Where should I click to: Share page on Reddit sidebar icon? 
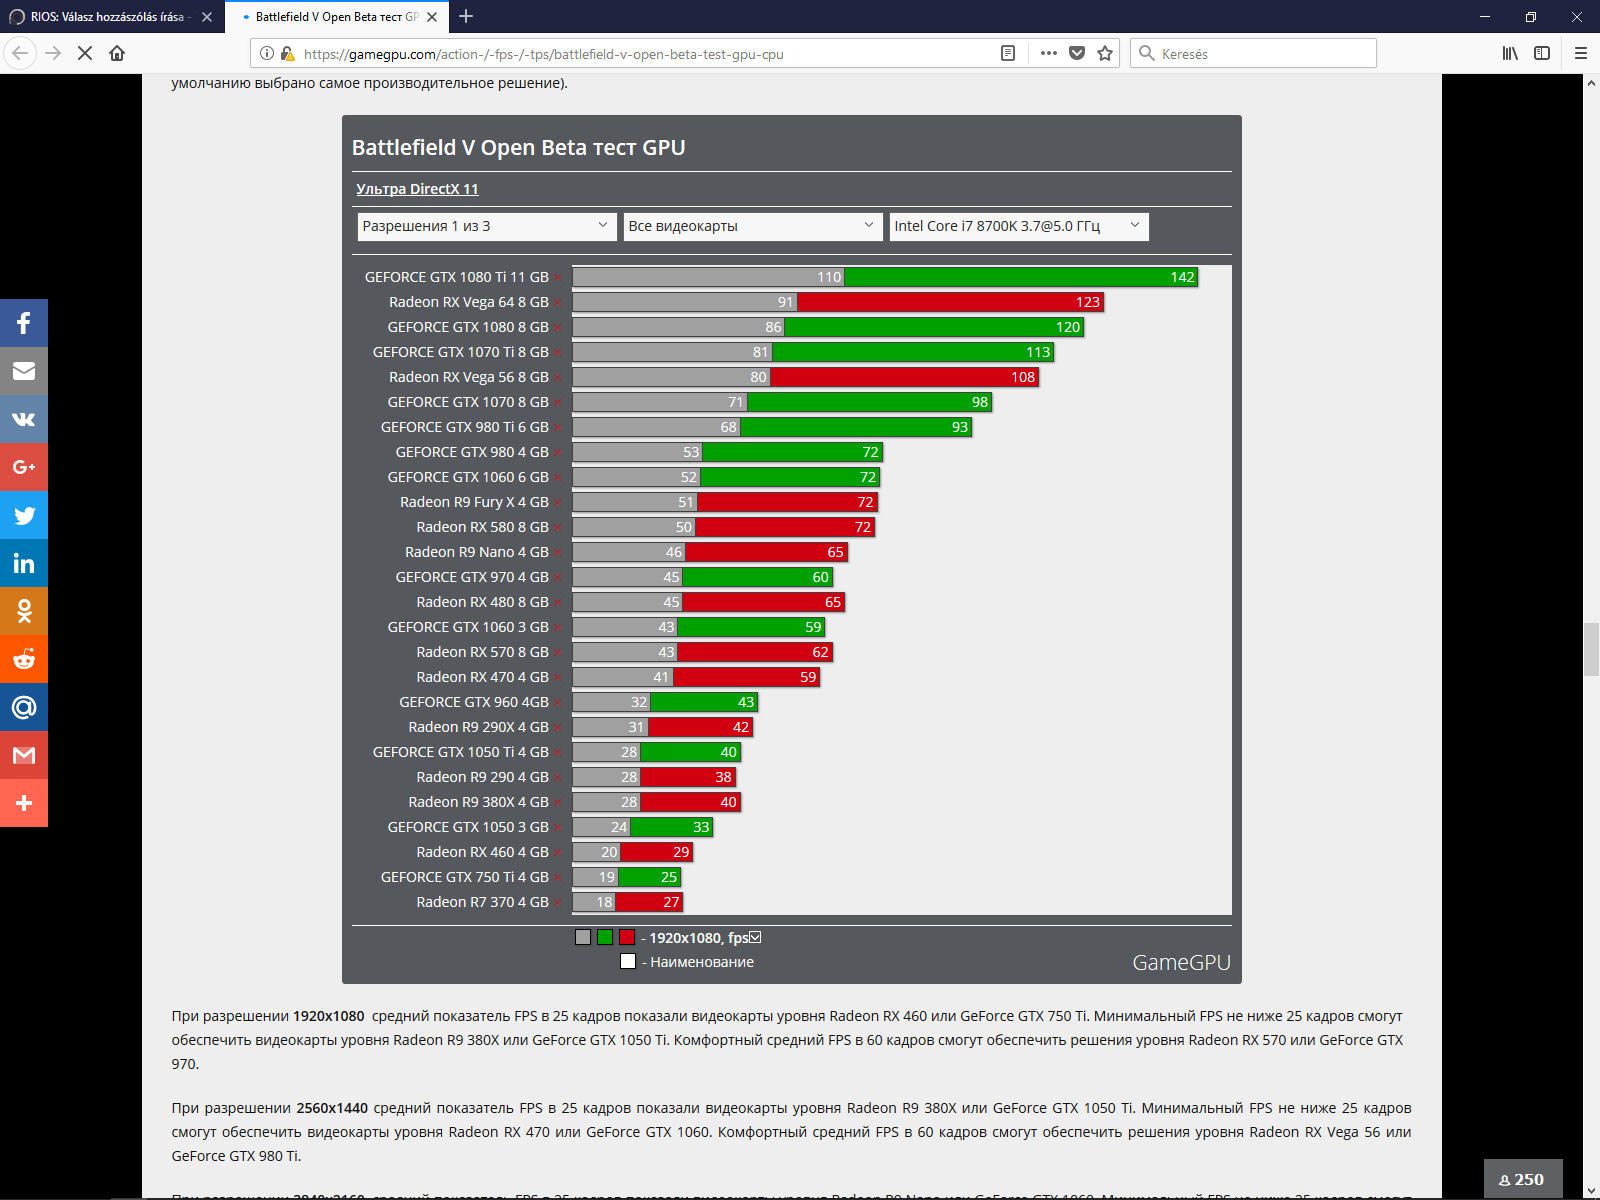[24, 659]
